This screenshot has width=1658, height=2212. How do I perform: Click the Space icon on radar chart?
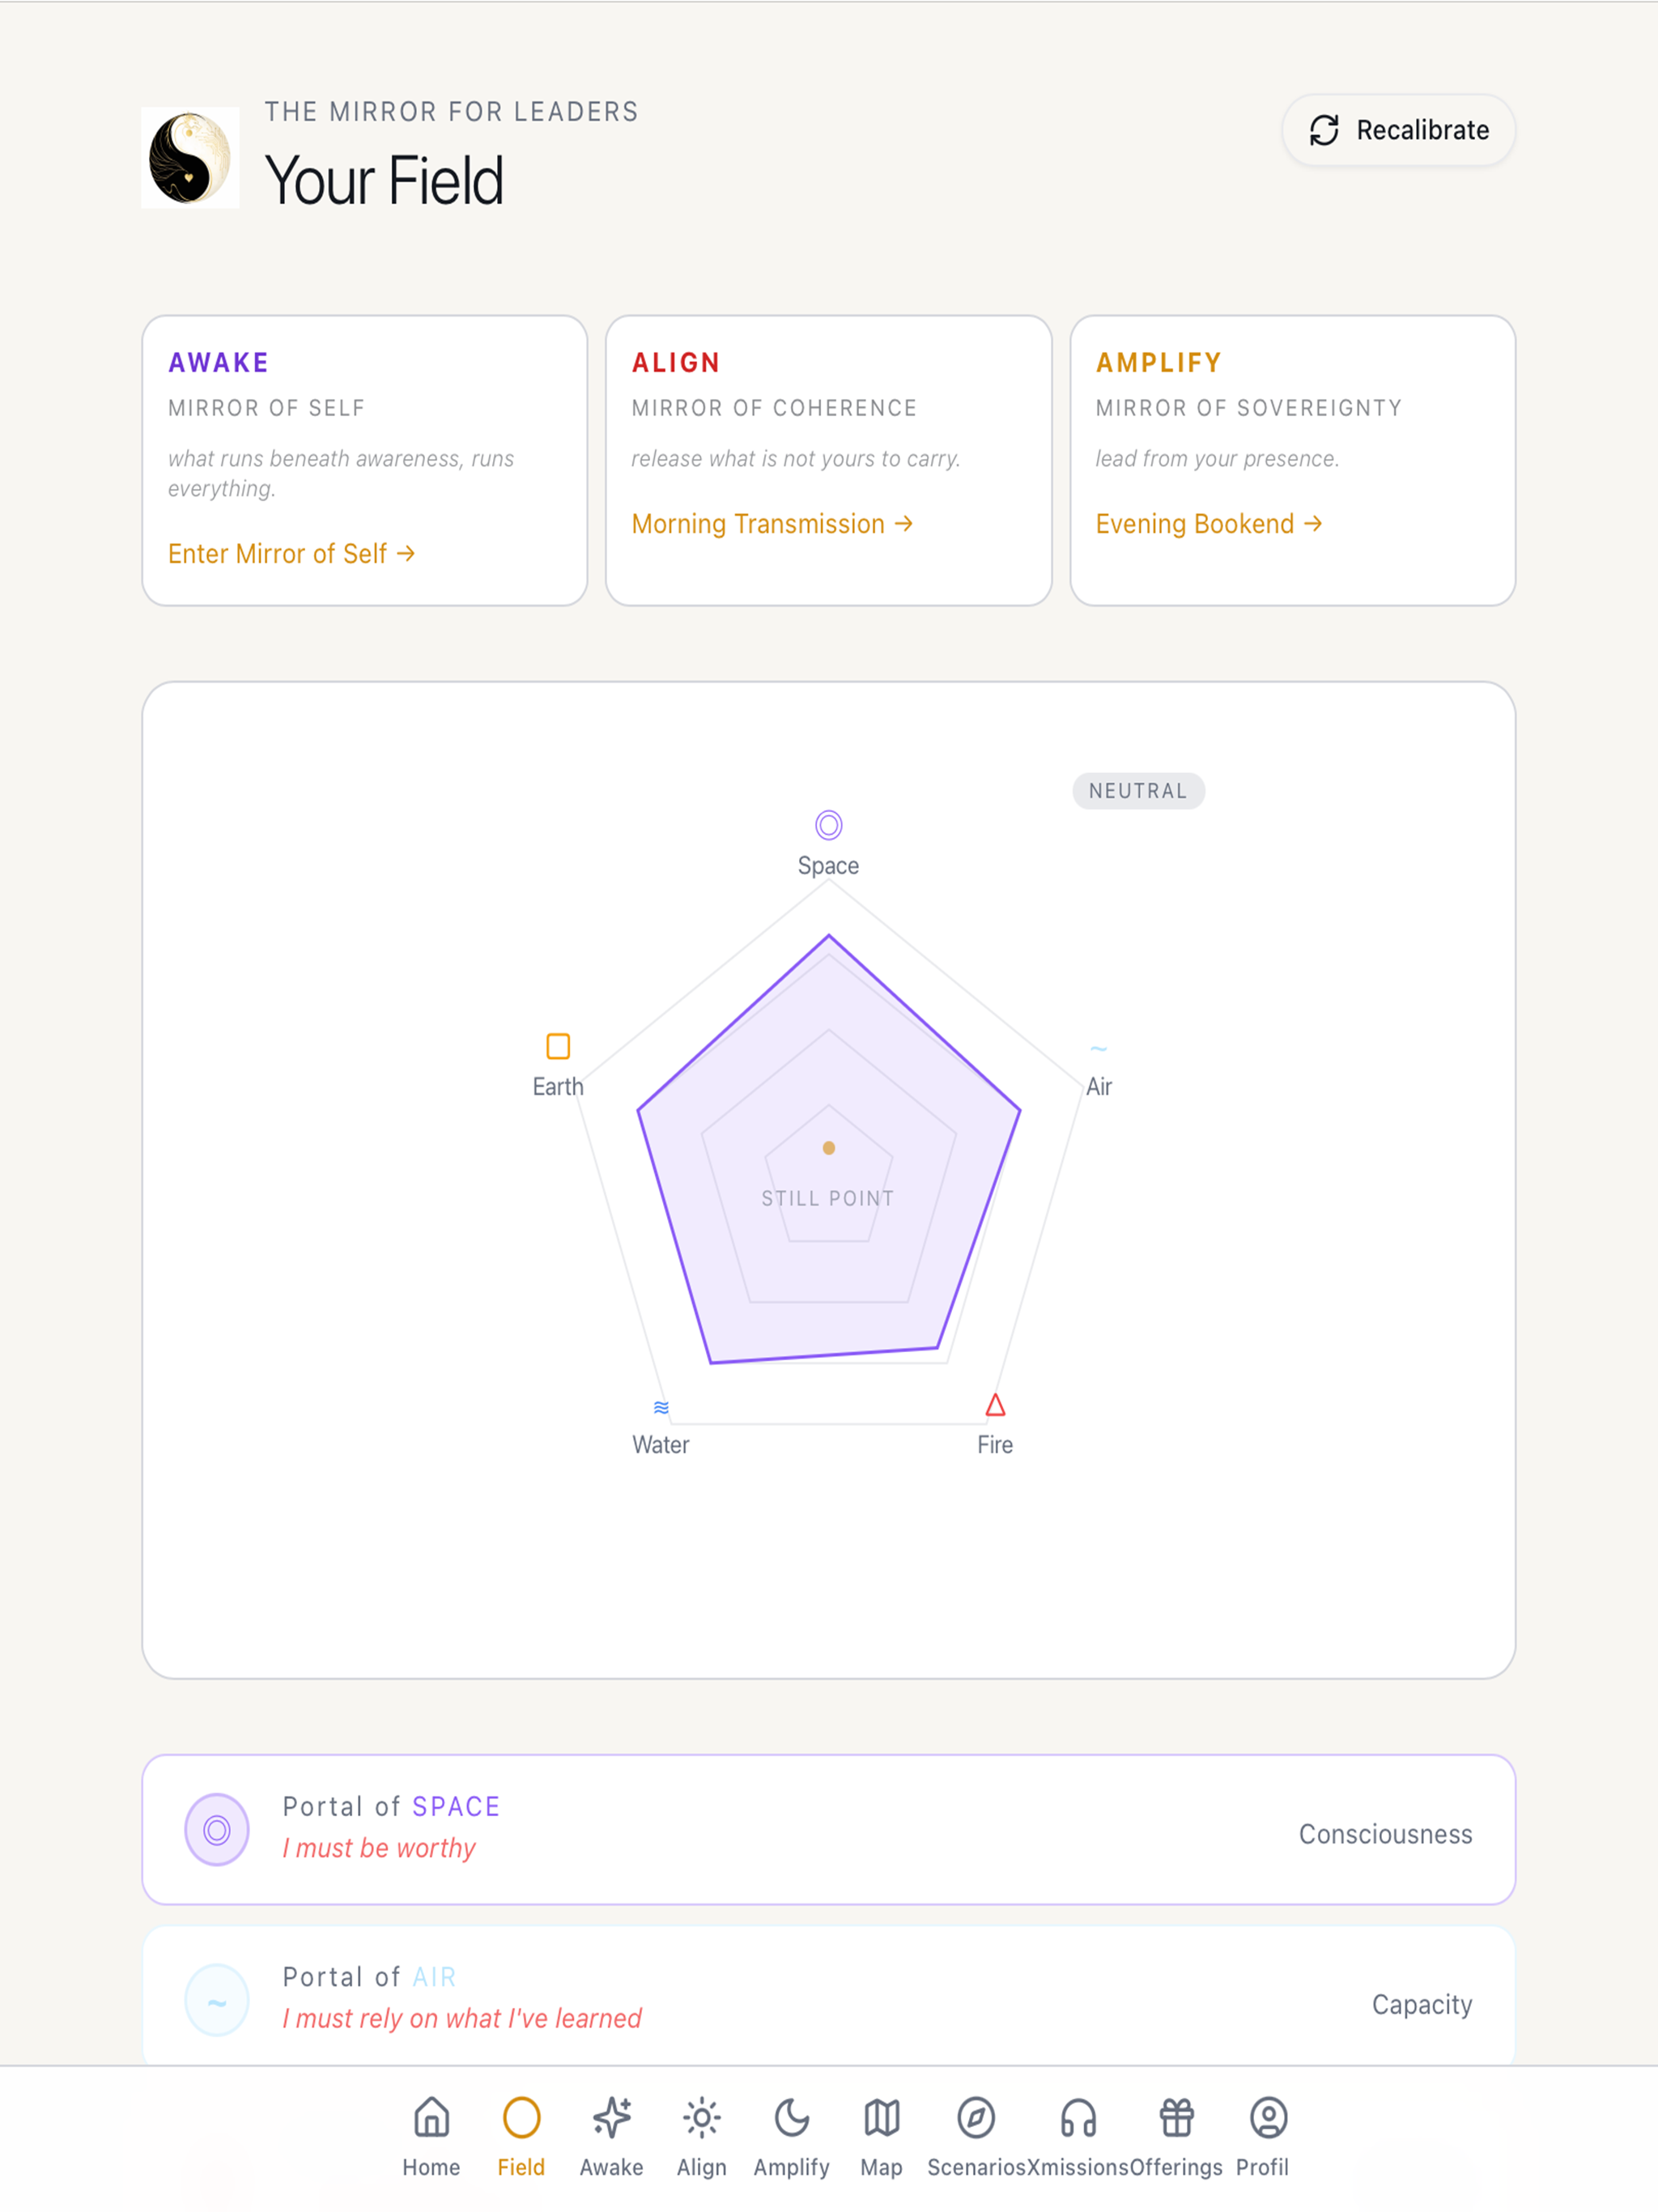click(x=828, y=825)
